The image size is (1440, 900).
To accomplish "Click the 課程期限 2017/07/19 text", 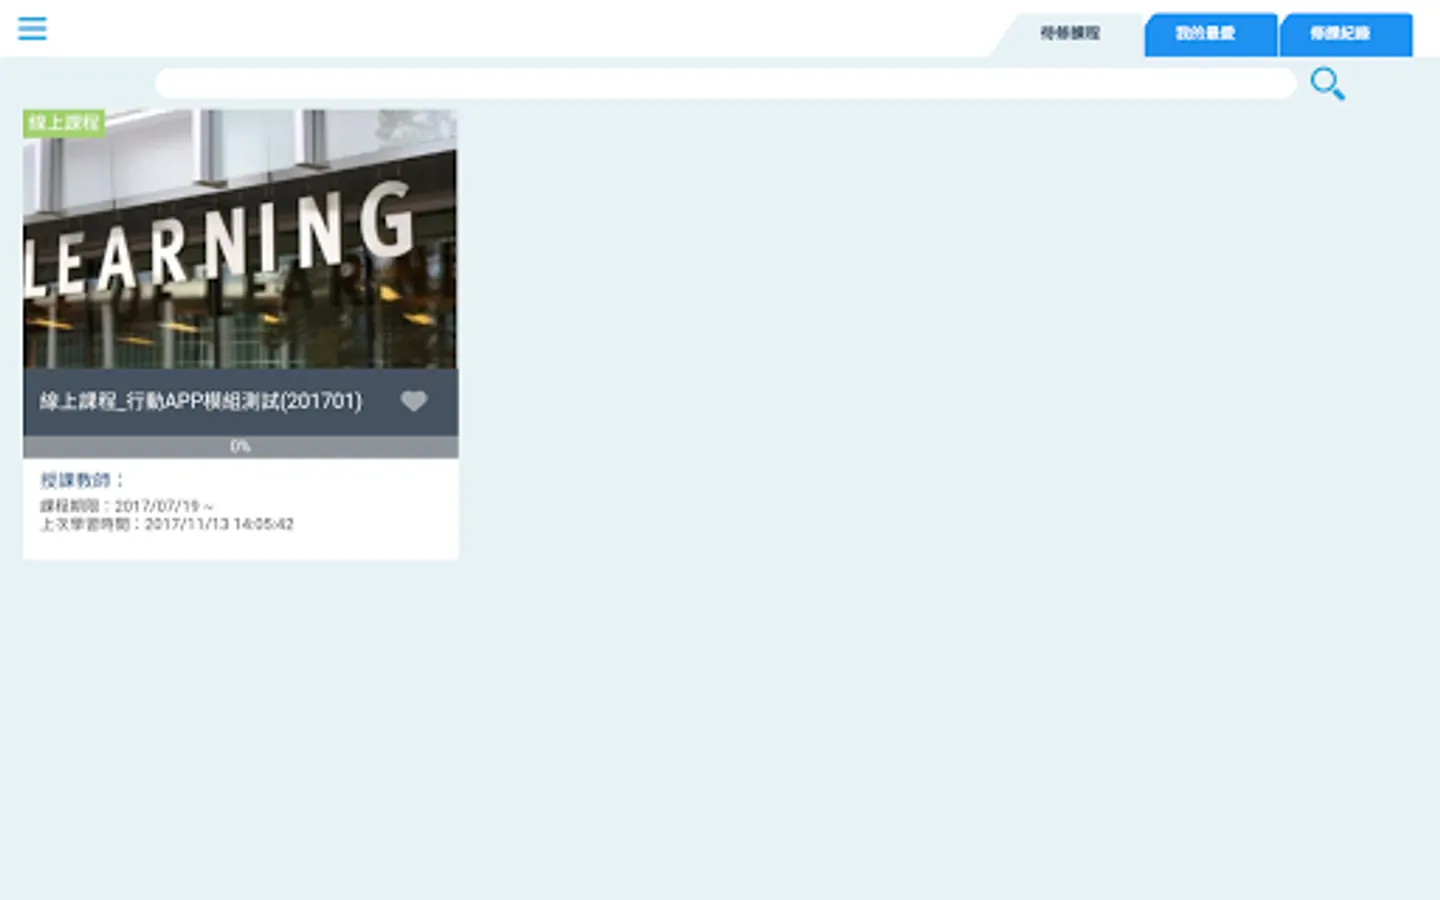I will tap(126, 506).
